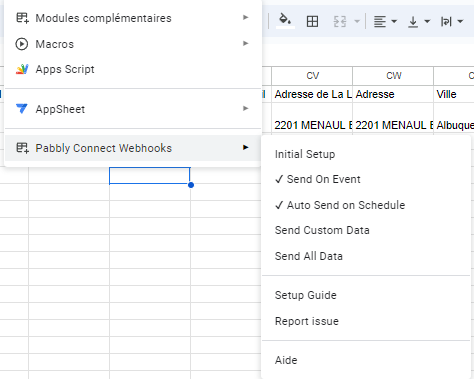Click the Modules complémentaires icon
This screenshot has width=474, height=379.
coord(22,18)
